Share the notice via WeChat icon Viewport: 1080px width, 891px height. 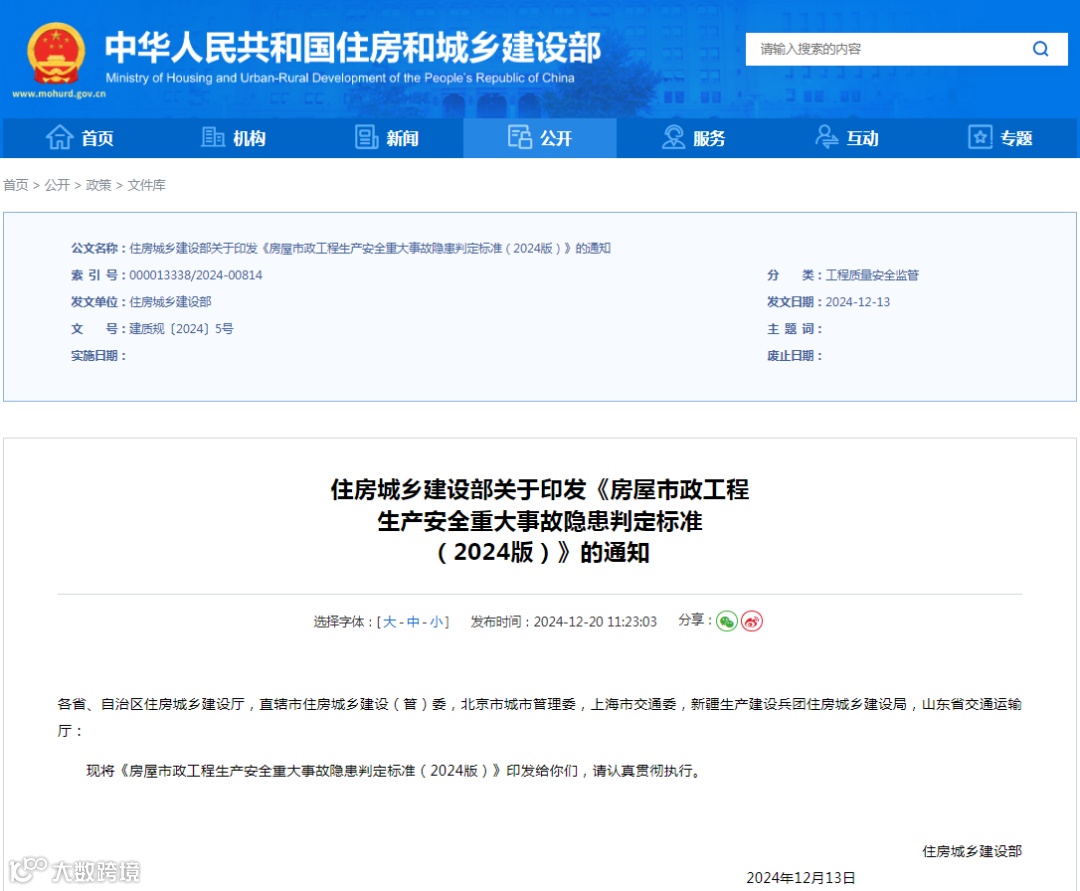coord(727,621)
